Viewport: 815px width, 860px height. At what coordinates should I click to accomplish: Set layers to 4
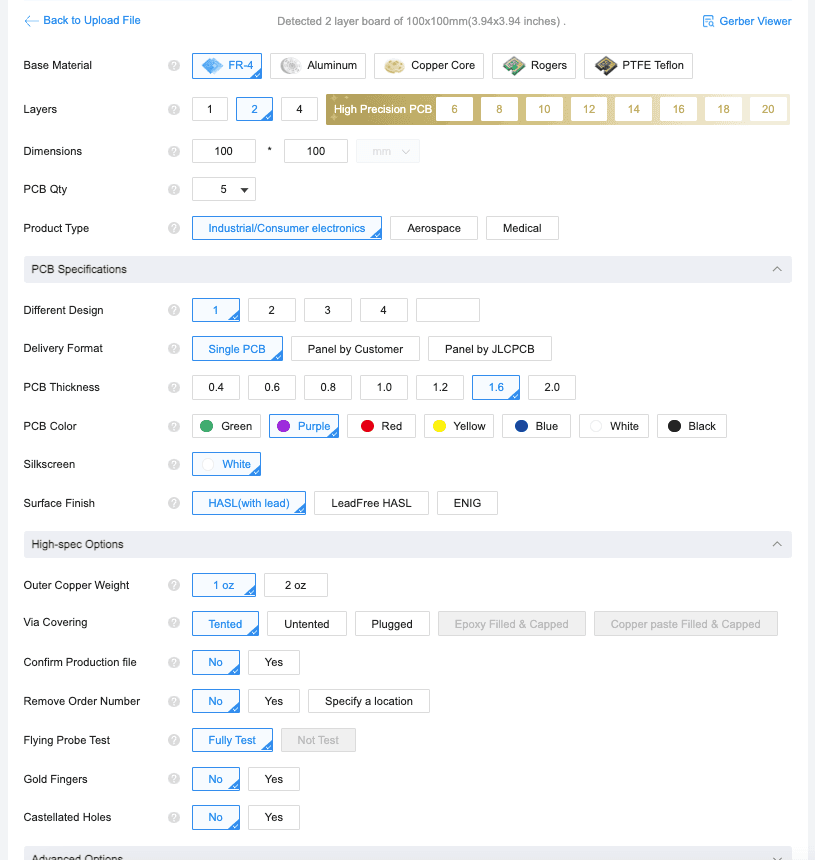pyautogui.click(x=299, y=109)
